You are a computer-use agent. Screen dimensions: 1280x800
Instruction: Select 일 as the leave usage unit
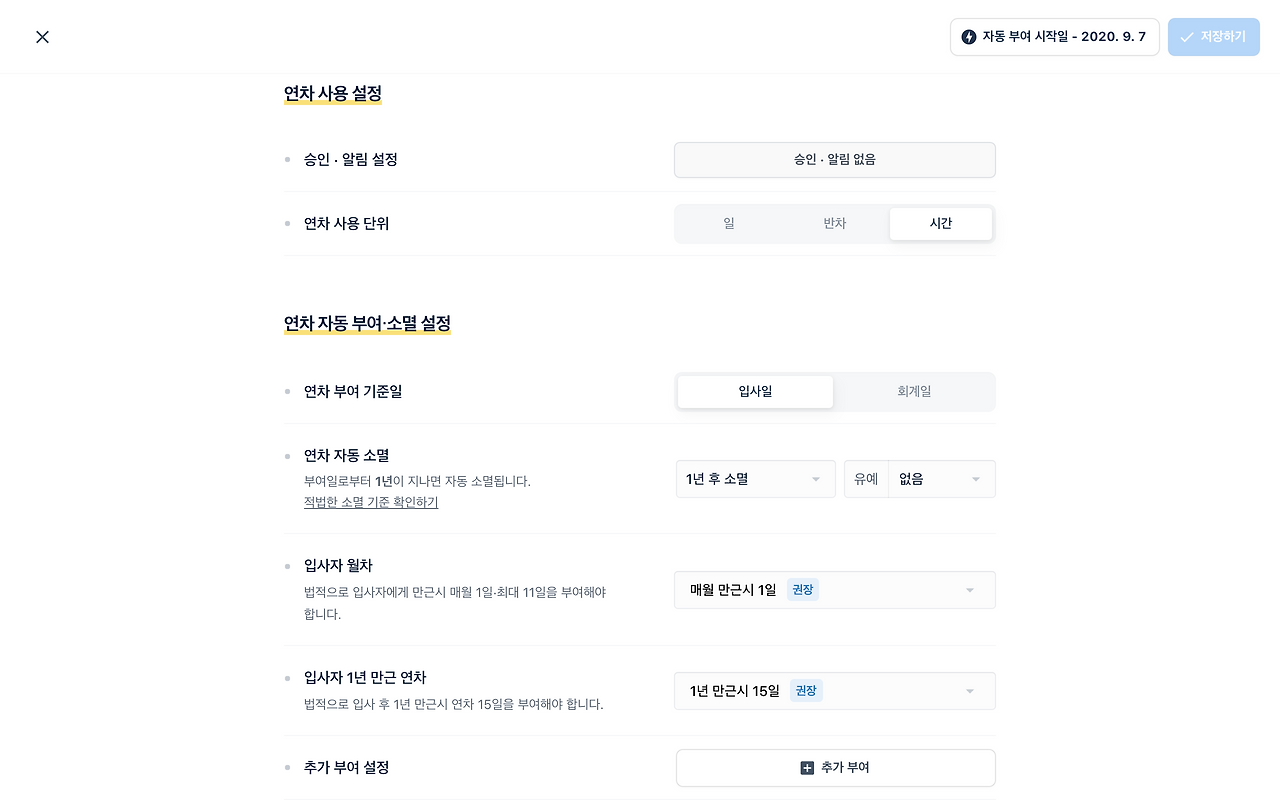coord(729,224)
